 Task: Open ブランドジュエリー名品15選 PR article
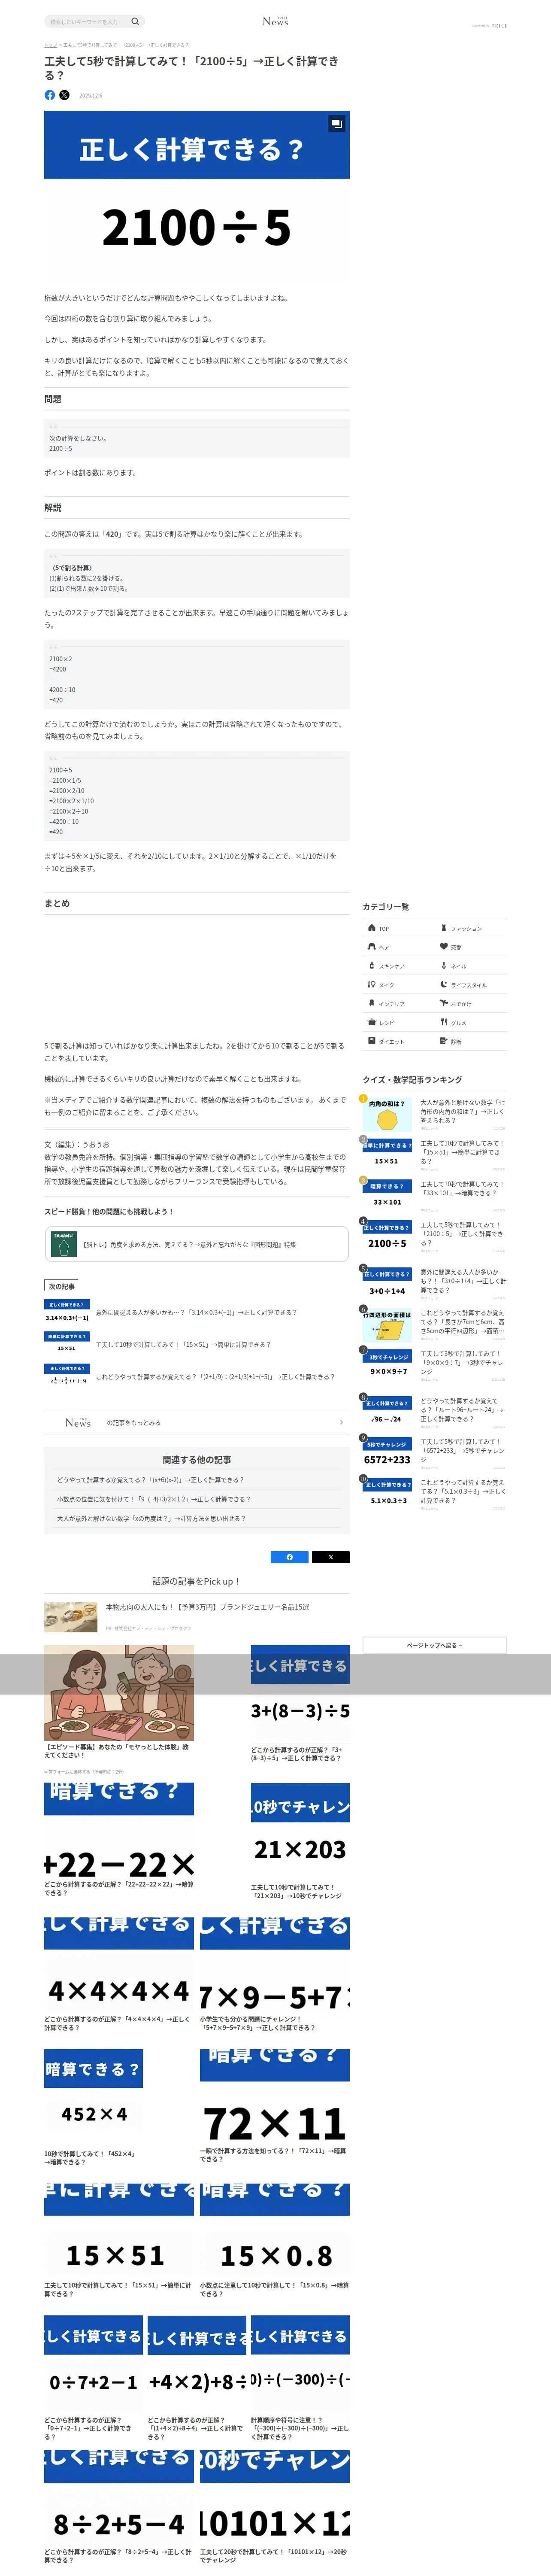tap(196, 1616)
